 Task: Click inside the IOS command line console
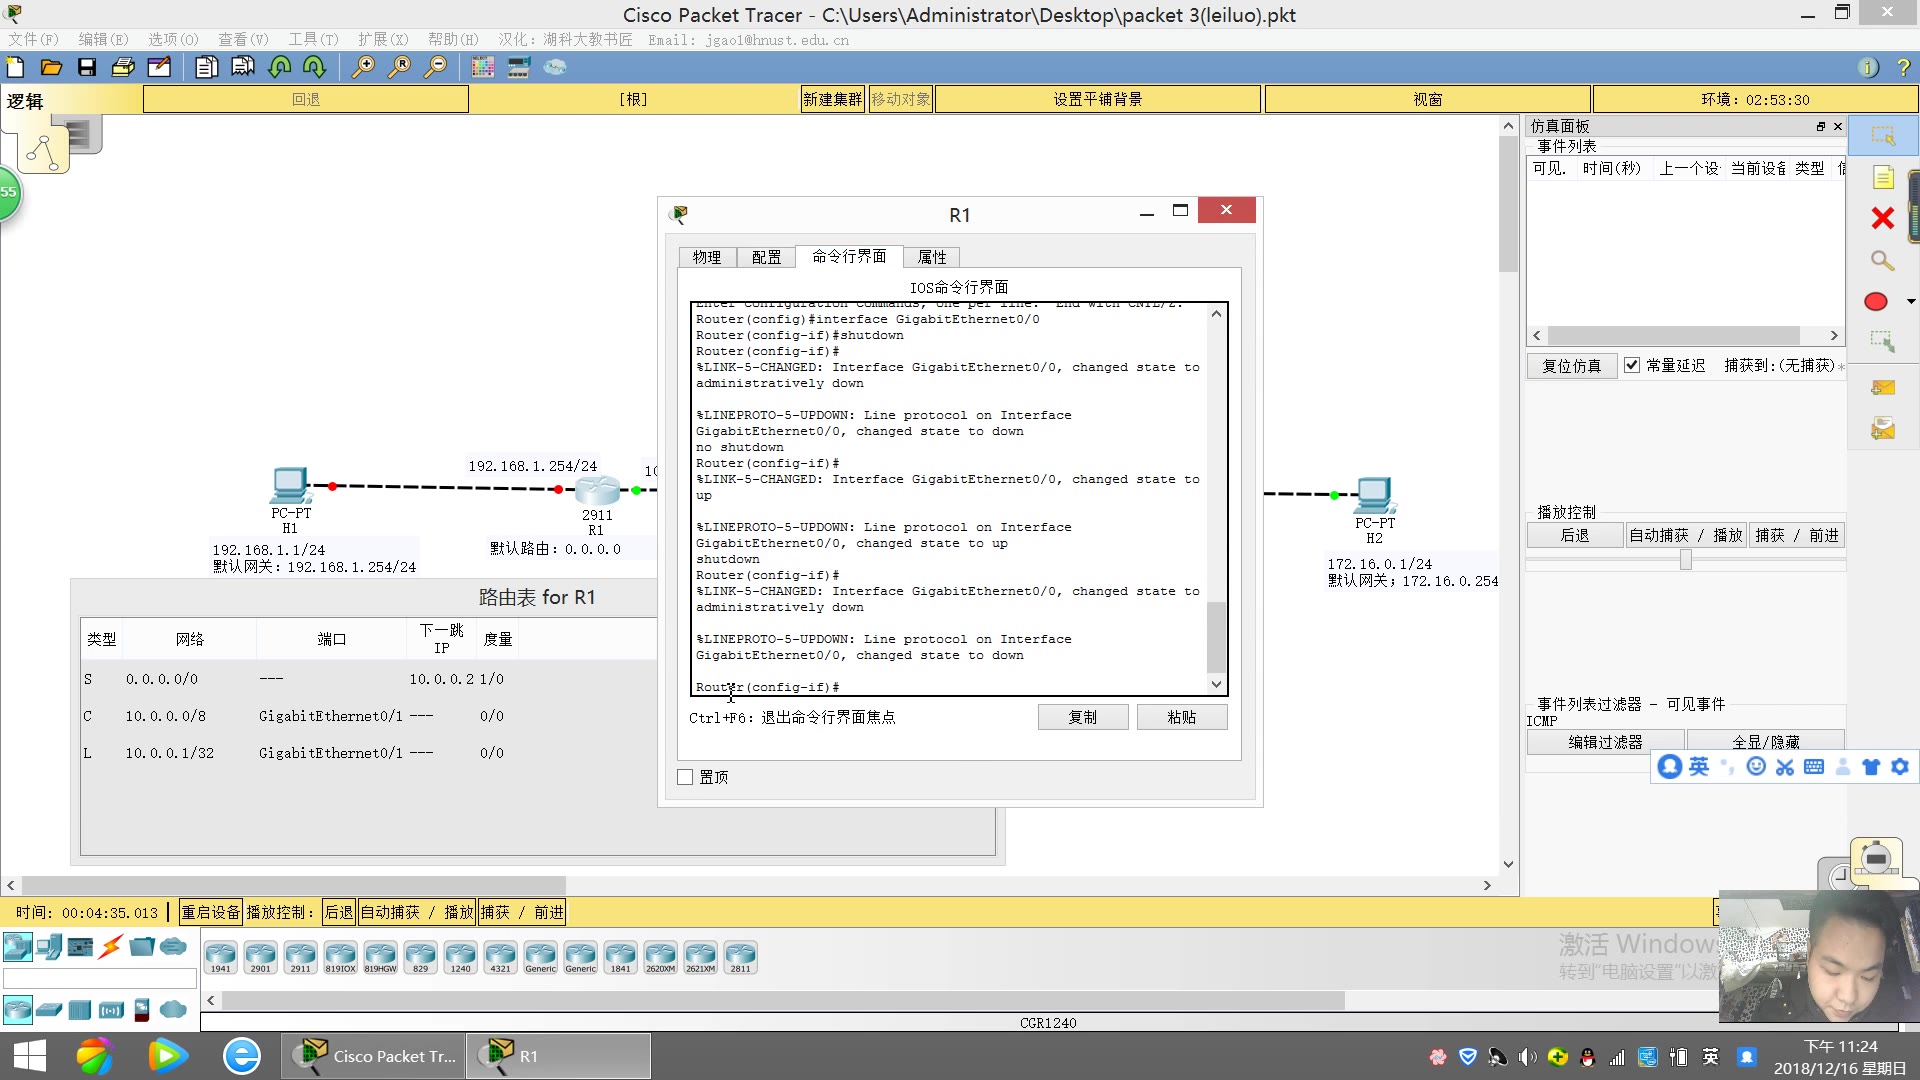pyautogui.click(x=950, y=498)
